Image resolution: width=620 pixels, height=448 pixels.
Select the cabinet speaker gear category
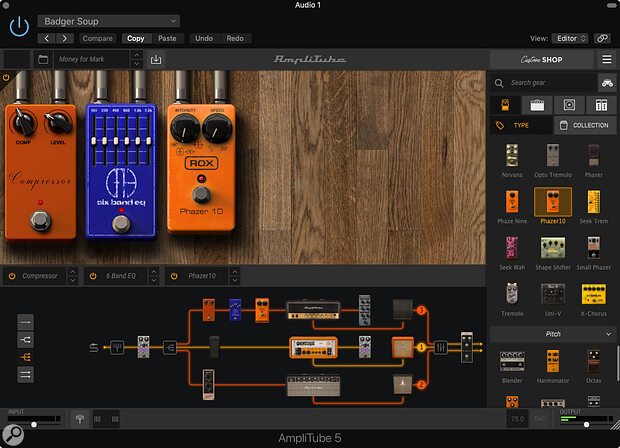click(x=569, y=105)
